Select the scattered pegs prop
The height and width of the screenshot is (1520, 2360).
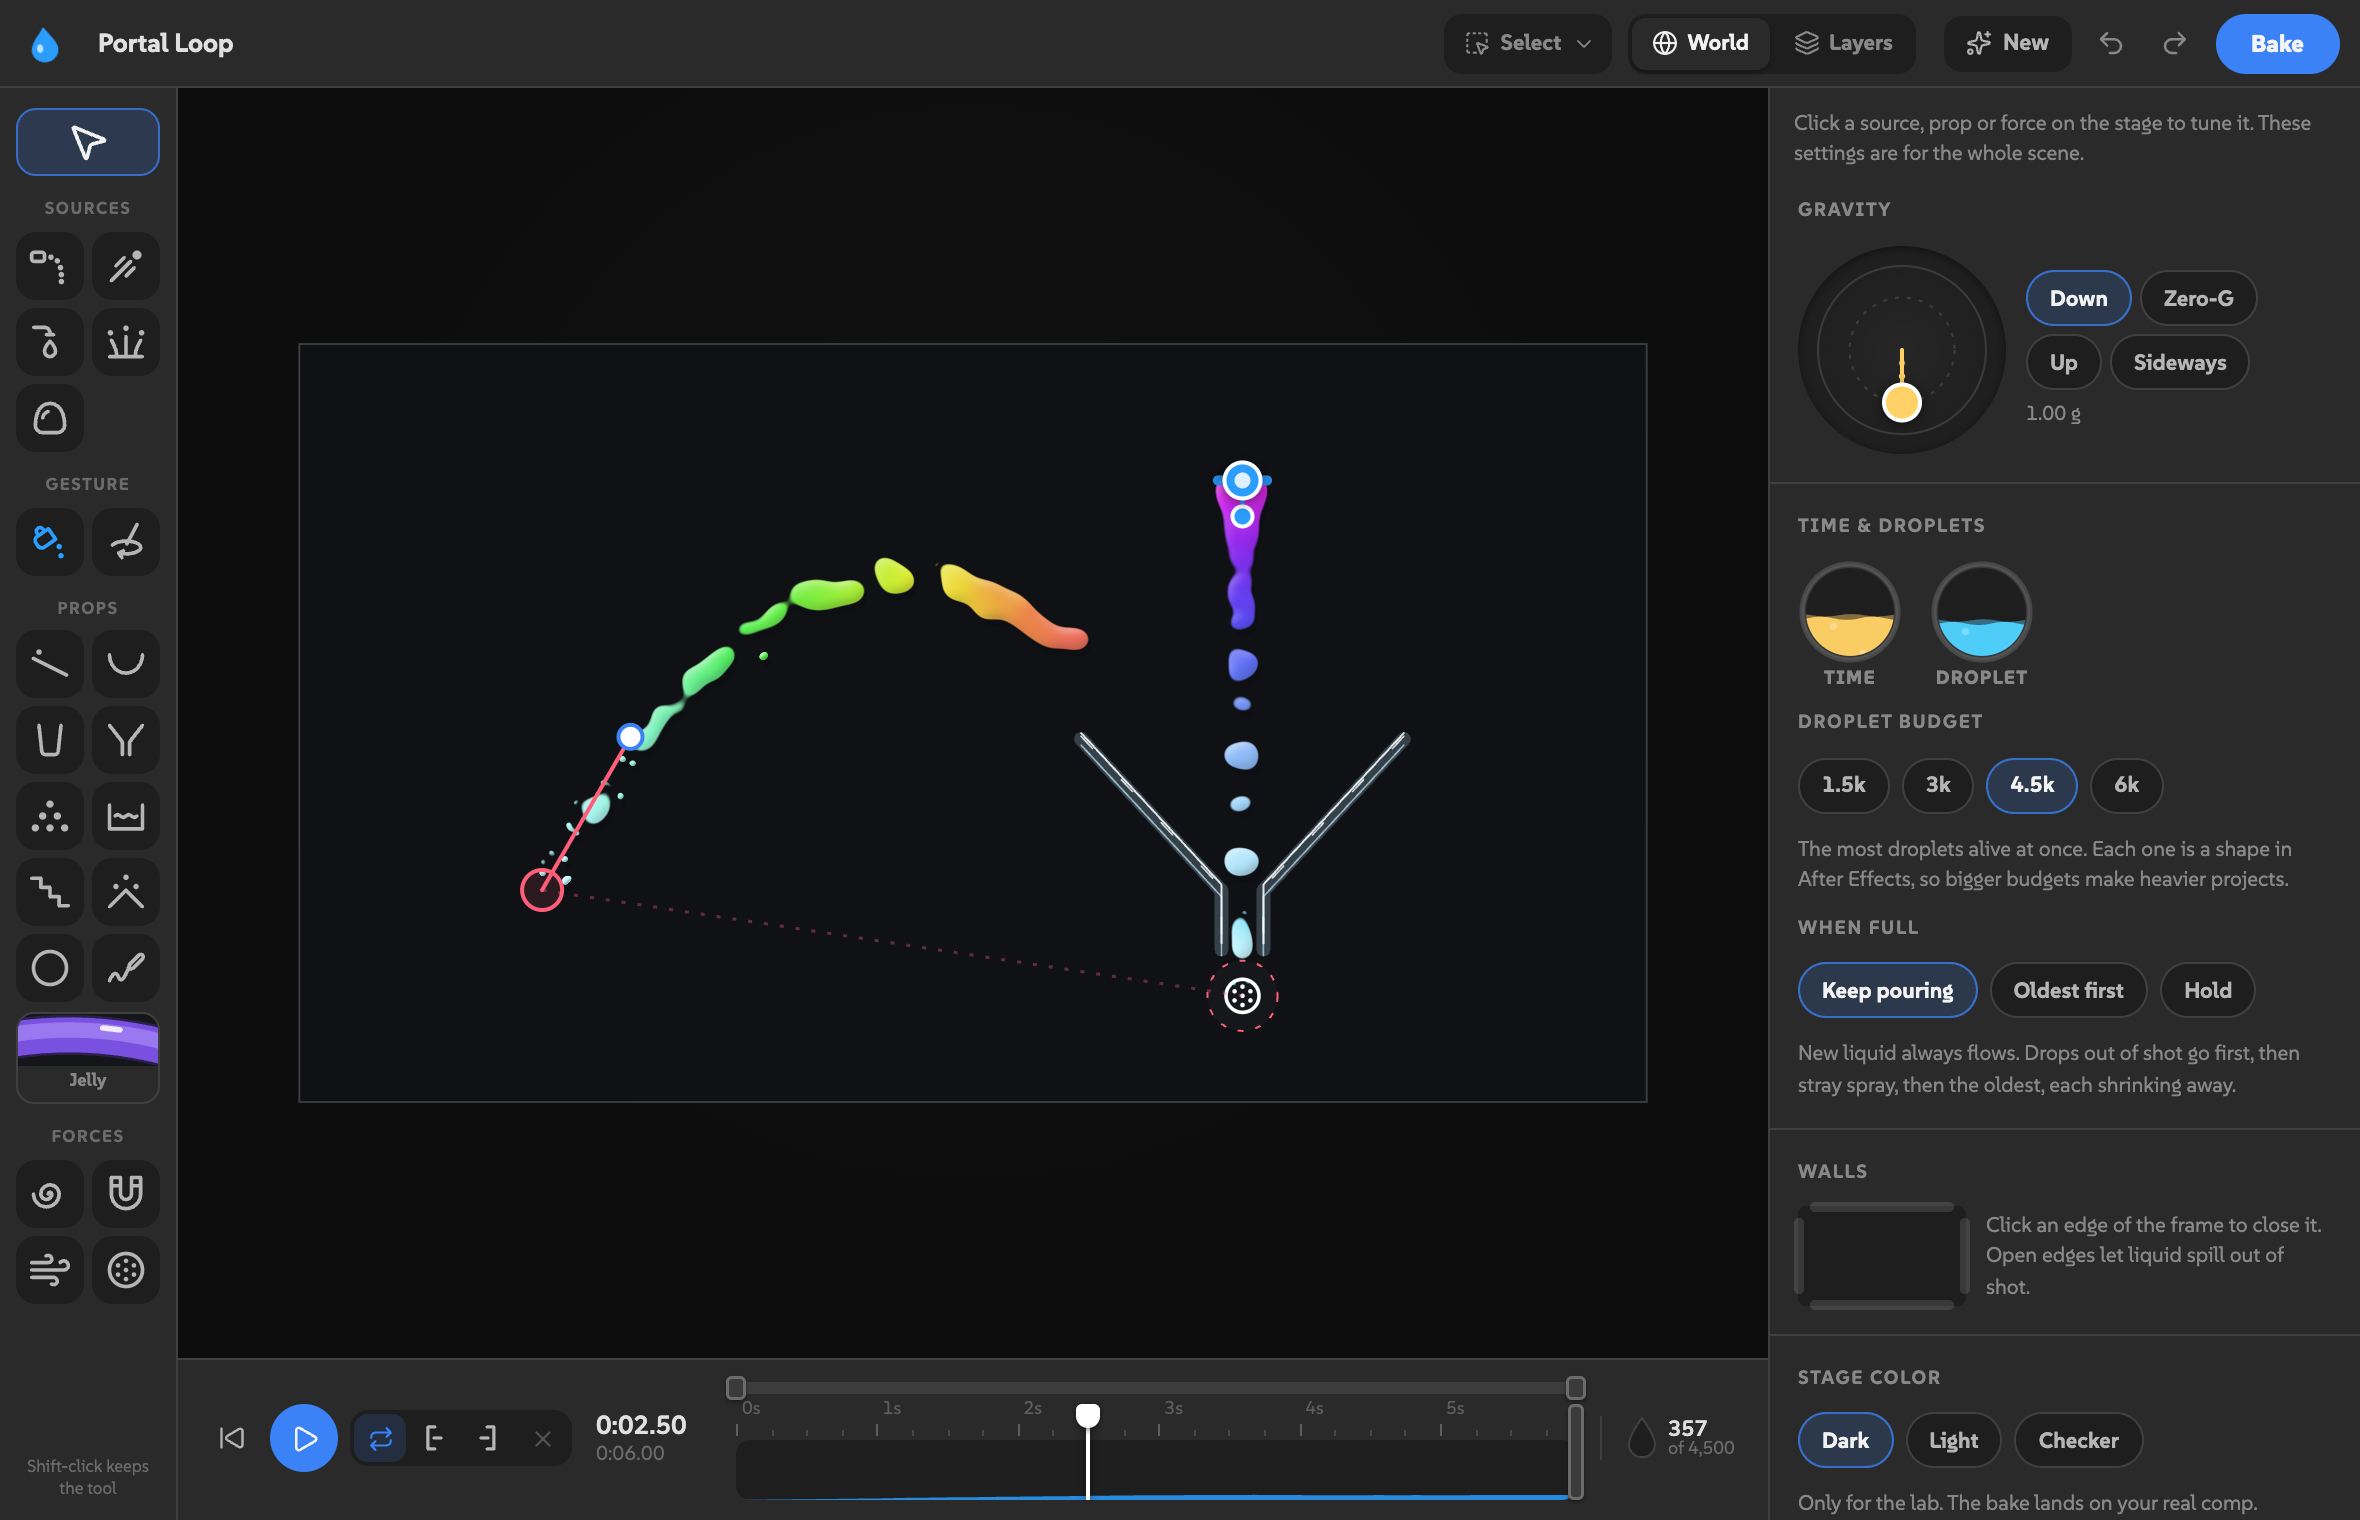[50, 816]
